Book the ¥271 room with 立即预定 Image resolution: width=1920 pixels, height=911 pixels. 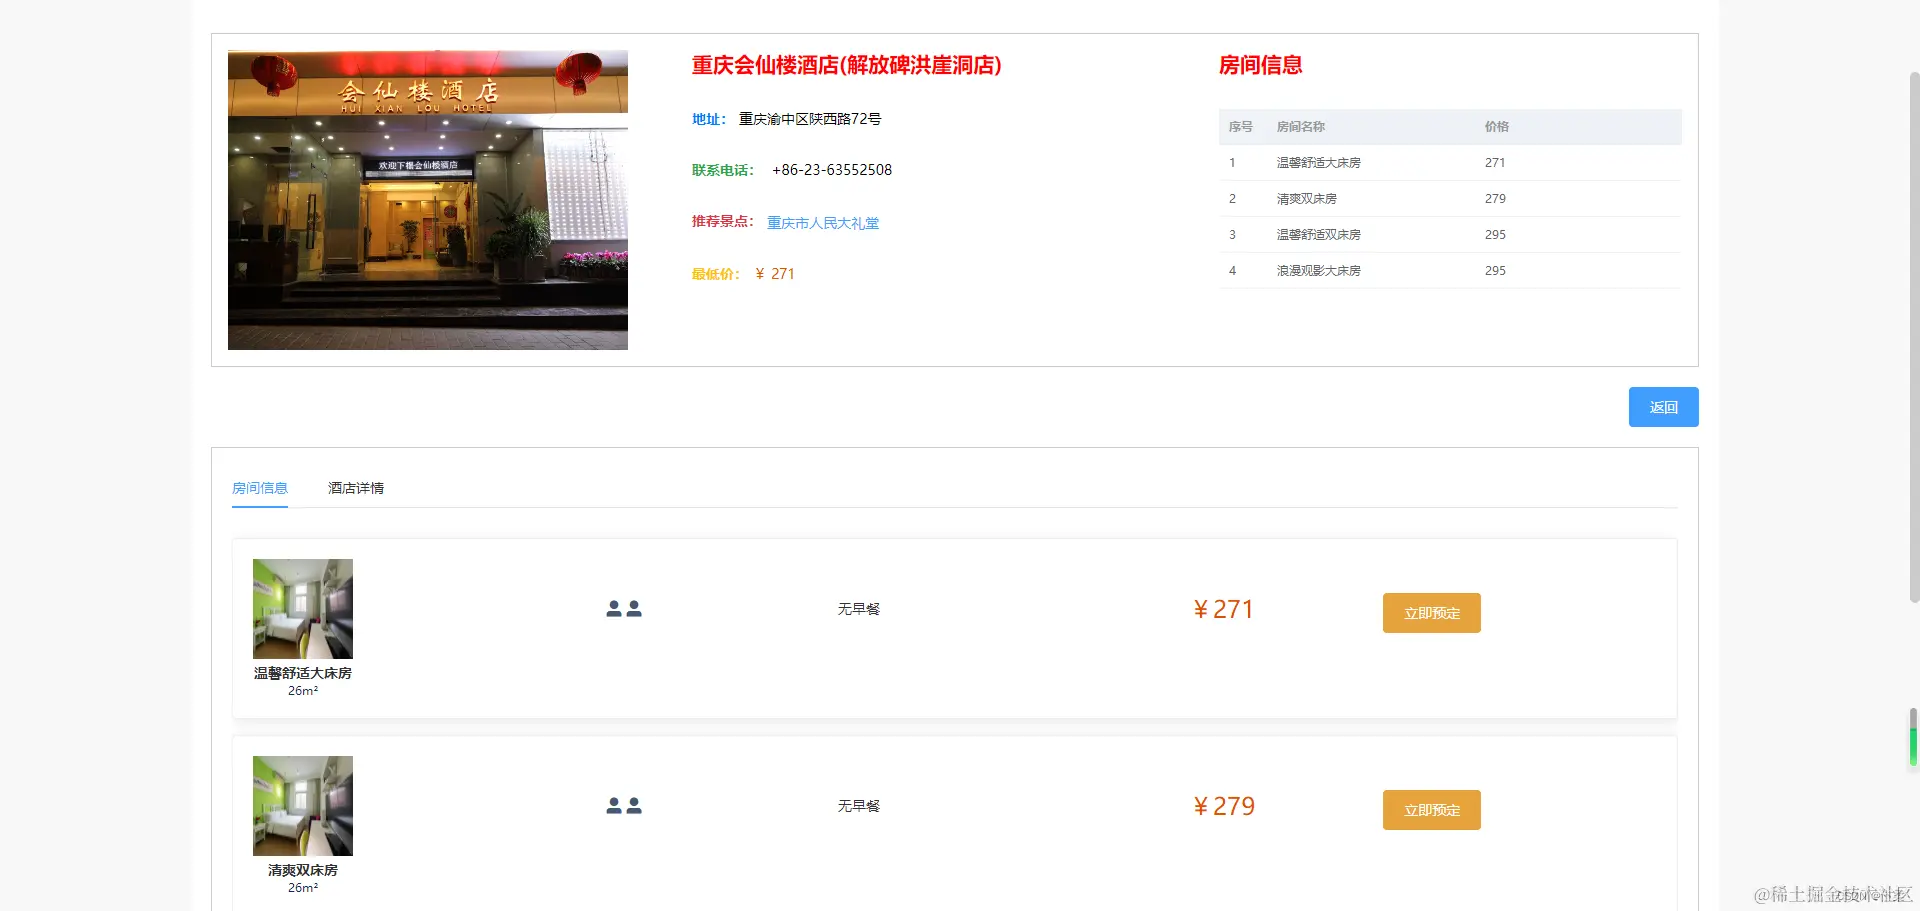(1431, 613)
